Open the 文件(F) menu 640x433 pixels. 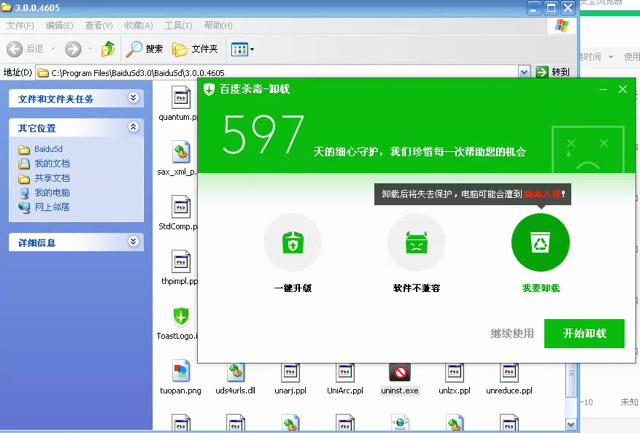point(20,26)
